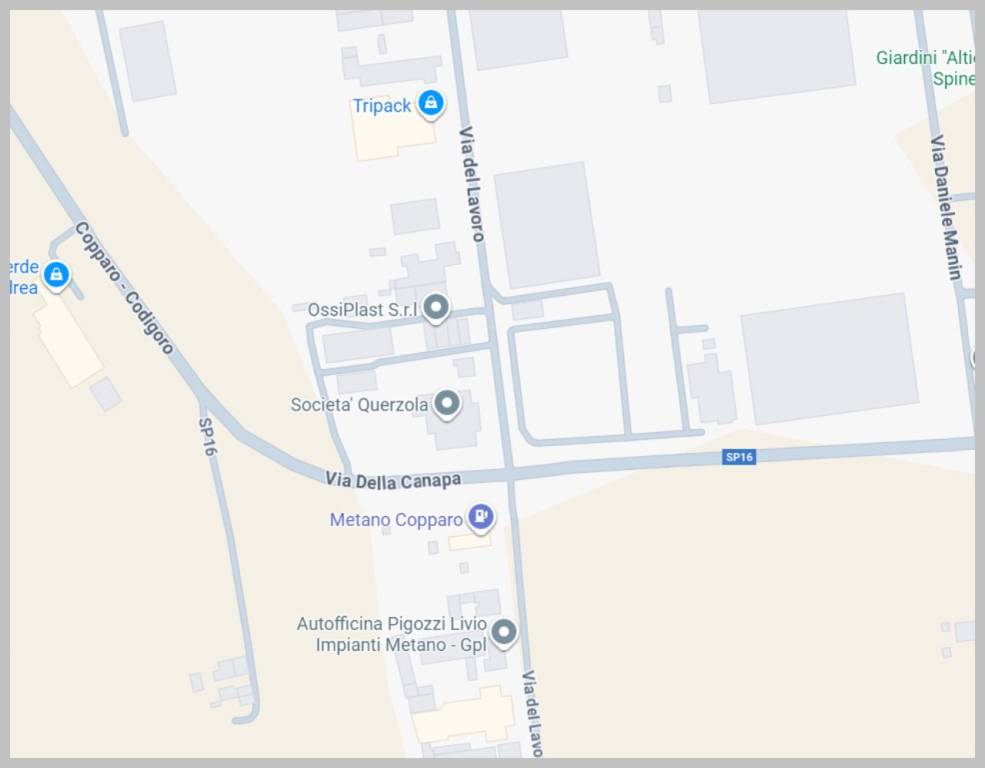
Task: Select the vertical SP16 road label
Action: point(207,436)
